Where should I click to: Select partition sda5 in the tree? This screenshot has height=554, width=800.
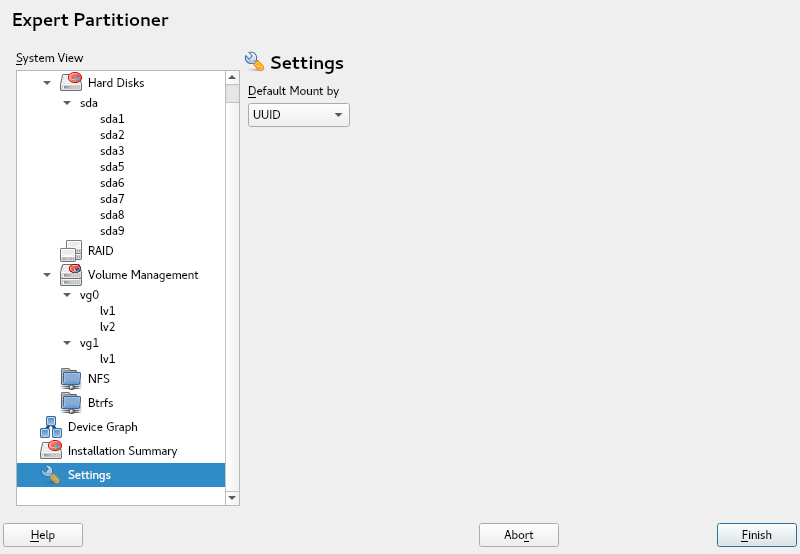coord(112,167)
